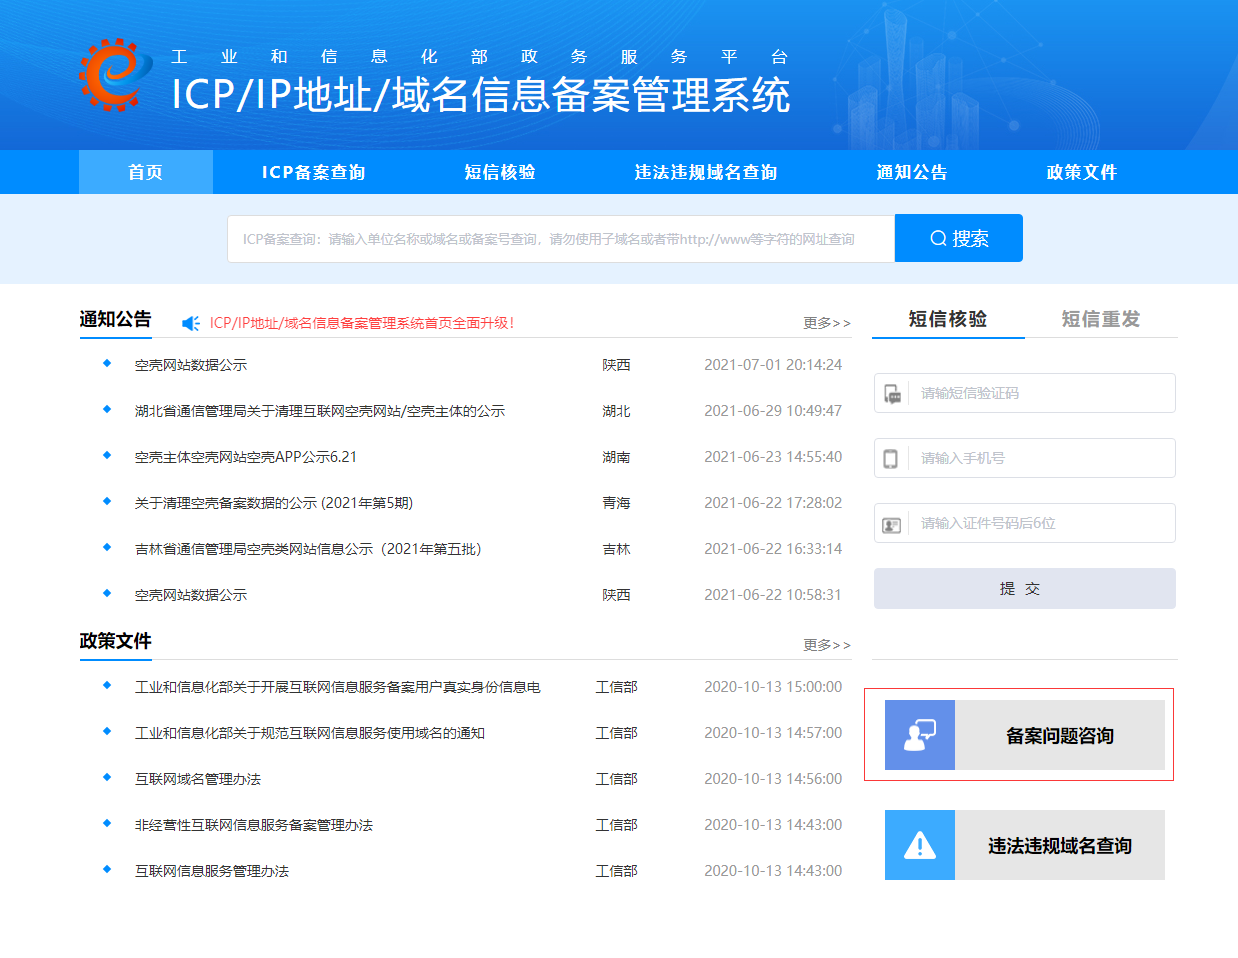Click the warning triangle icon in 违法违规域名查询 card
Viewport: 1238px width, 958px height.
(x=919, y=844)
